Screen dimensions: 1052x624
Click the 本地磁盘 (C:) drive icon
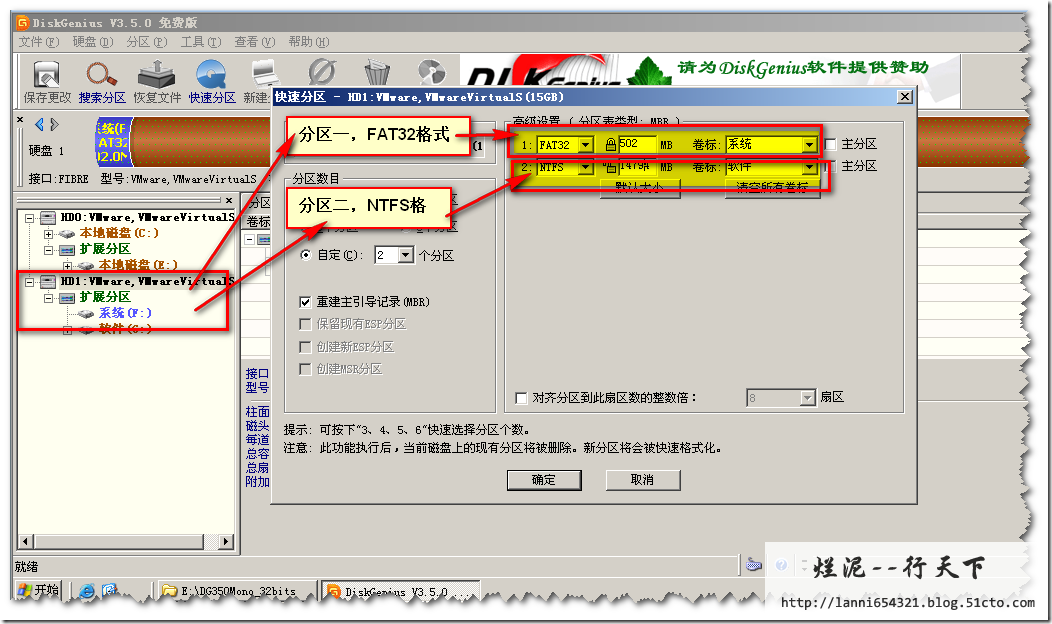click(66, 233)
